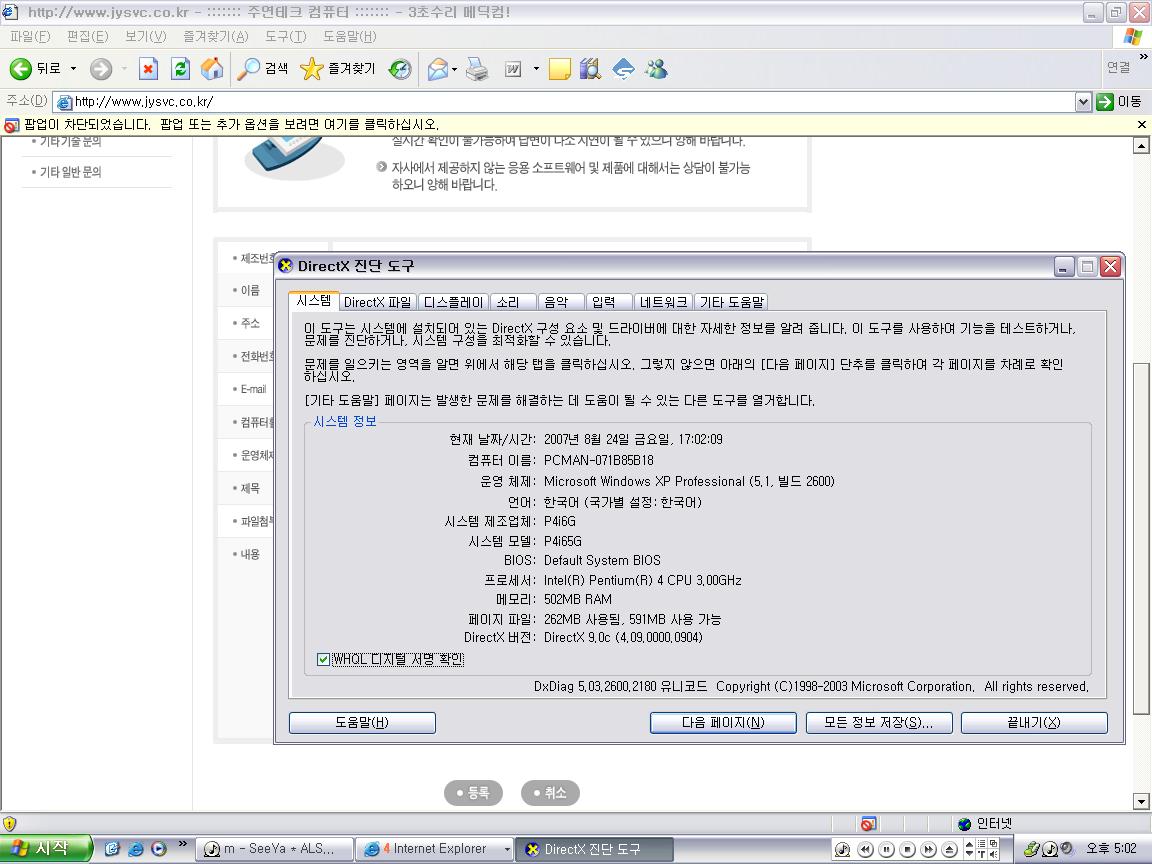The height and width of the screenshot is (864, 1152).
Task: Click the blocked pop-up icon in status bar
Action: pyautogui.click(x=868, y=824)
